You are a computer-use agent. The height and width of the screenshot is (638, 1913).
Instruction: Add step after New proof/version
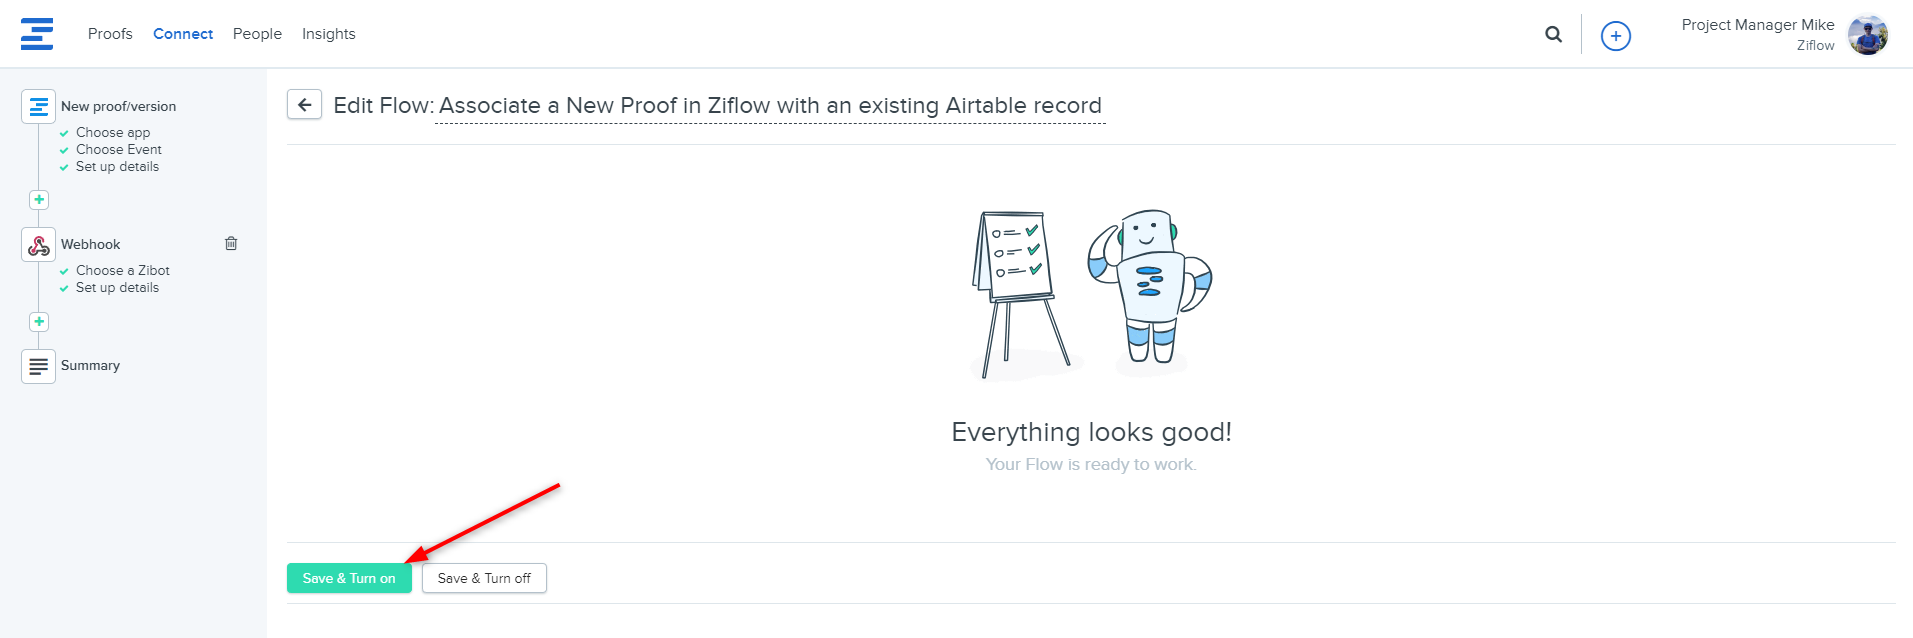[39, 200]
